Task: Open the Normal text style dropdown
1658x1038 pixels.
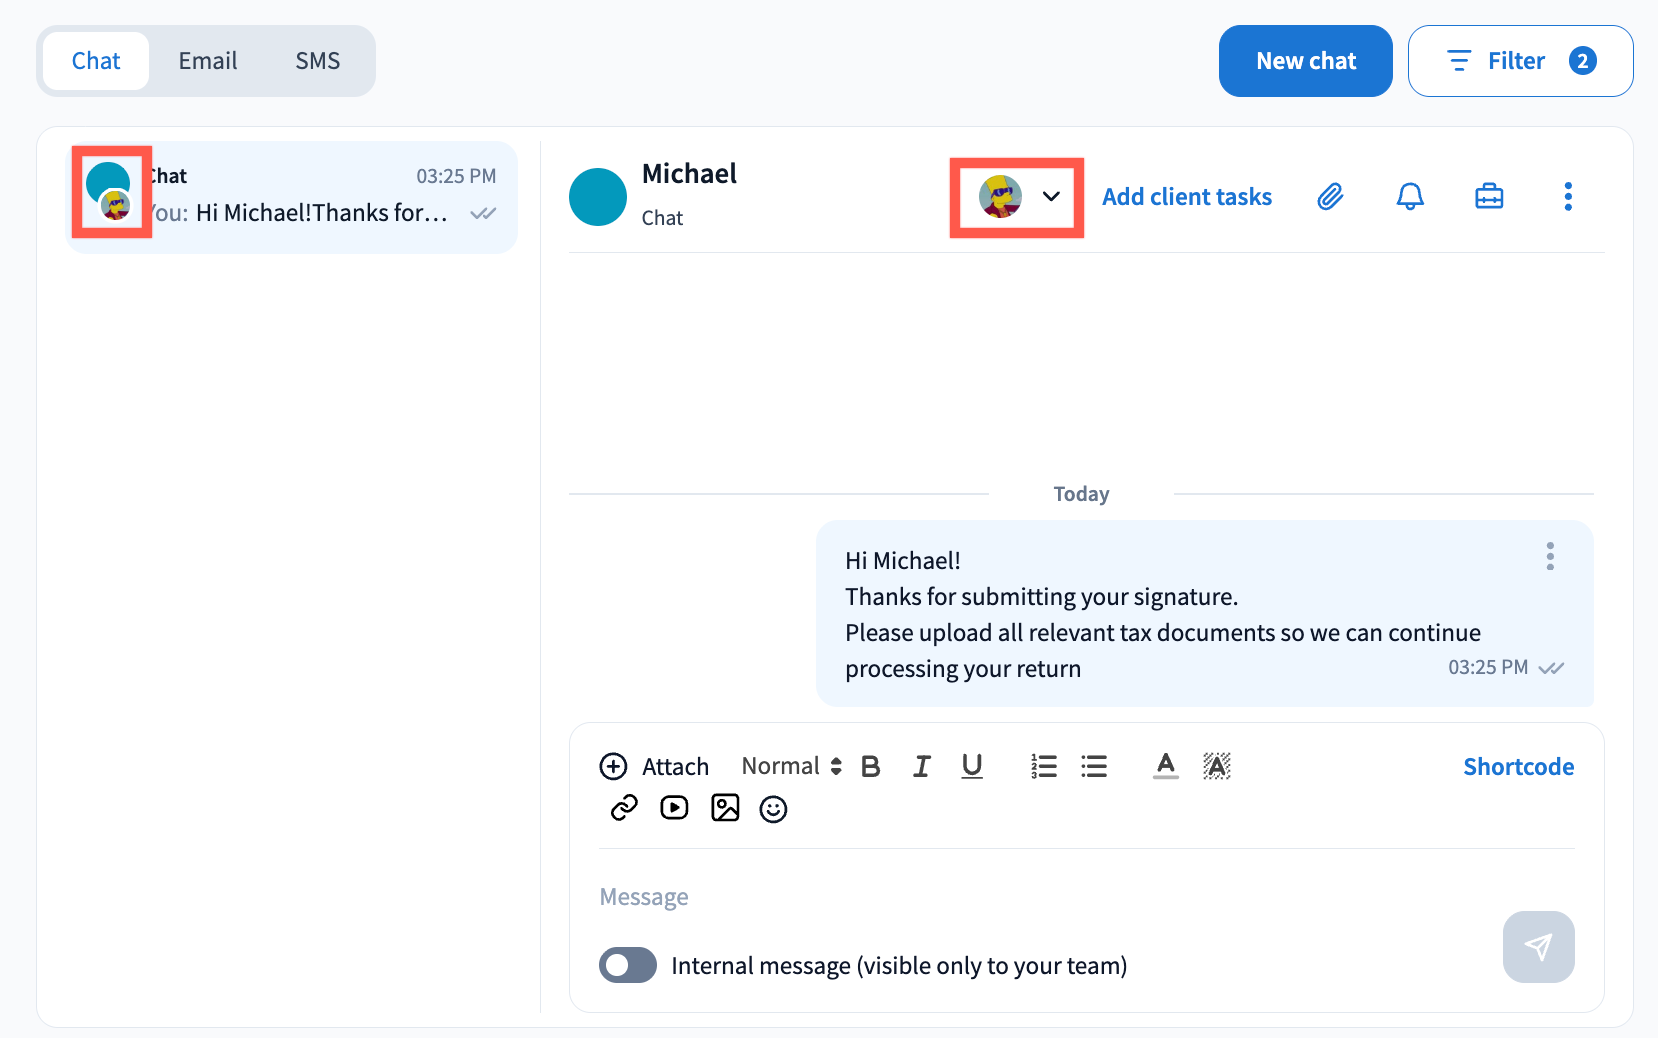Action: tap(791, 767)
